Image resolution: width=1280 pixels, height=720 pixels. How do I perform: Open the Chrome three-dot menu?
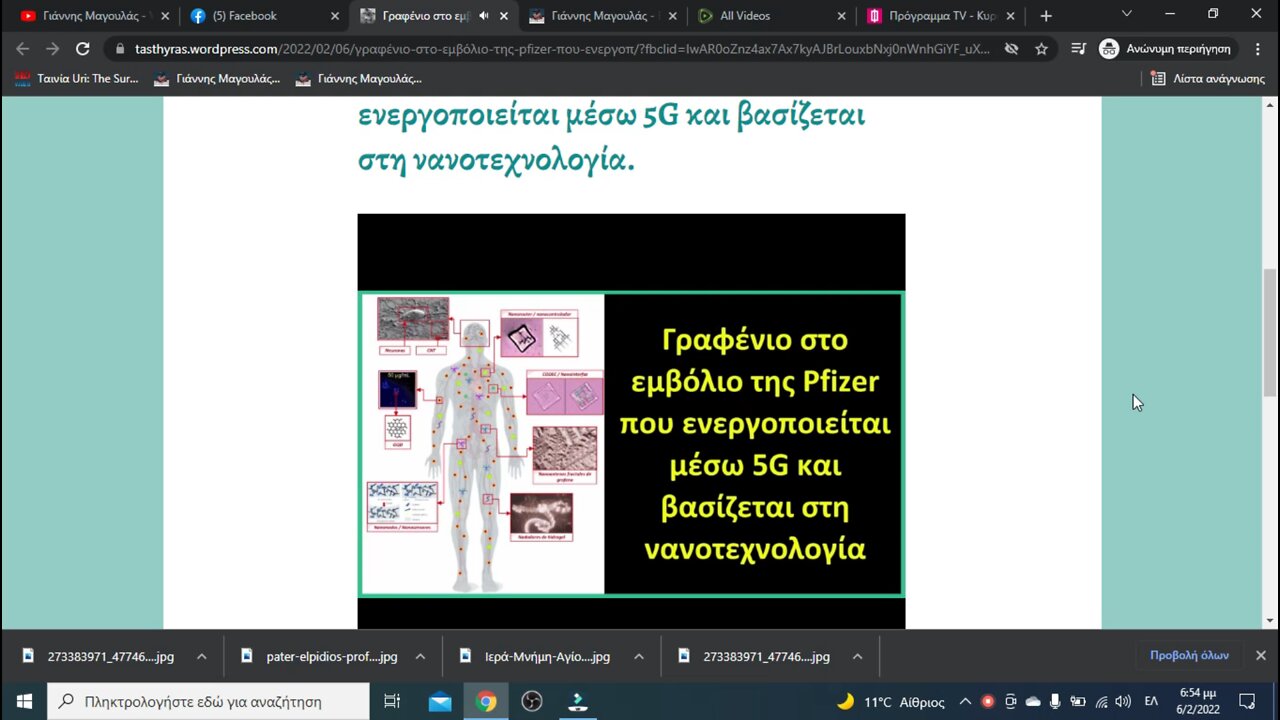[1257, 48]
